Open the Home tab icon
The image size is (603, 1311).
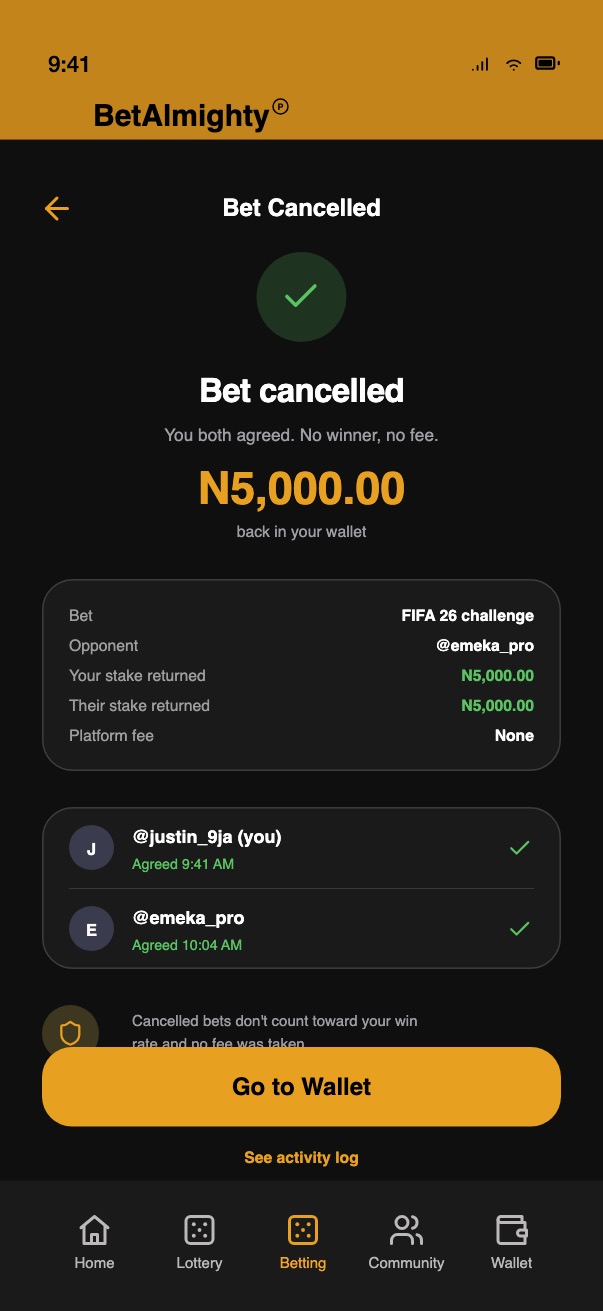[94, 1230]
